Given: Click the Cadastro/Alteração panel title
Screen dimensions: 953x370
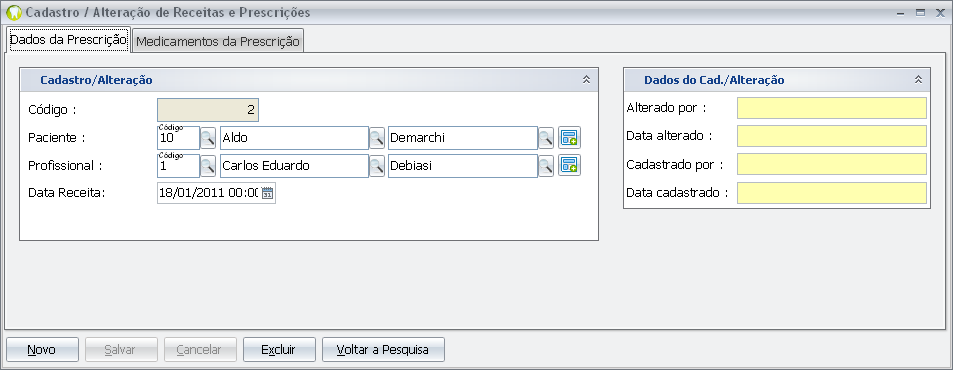Looking at the screenshot, I should point(96,80).
